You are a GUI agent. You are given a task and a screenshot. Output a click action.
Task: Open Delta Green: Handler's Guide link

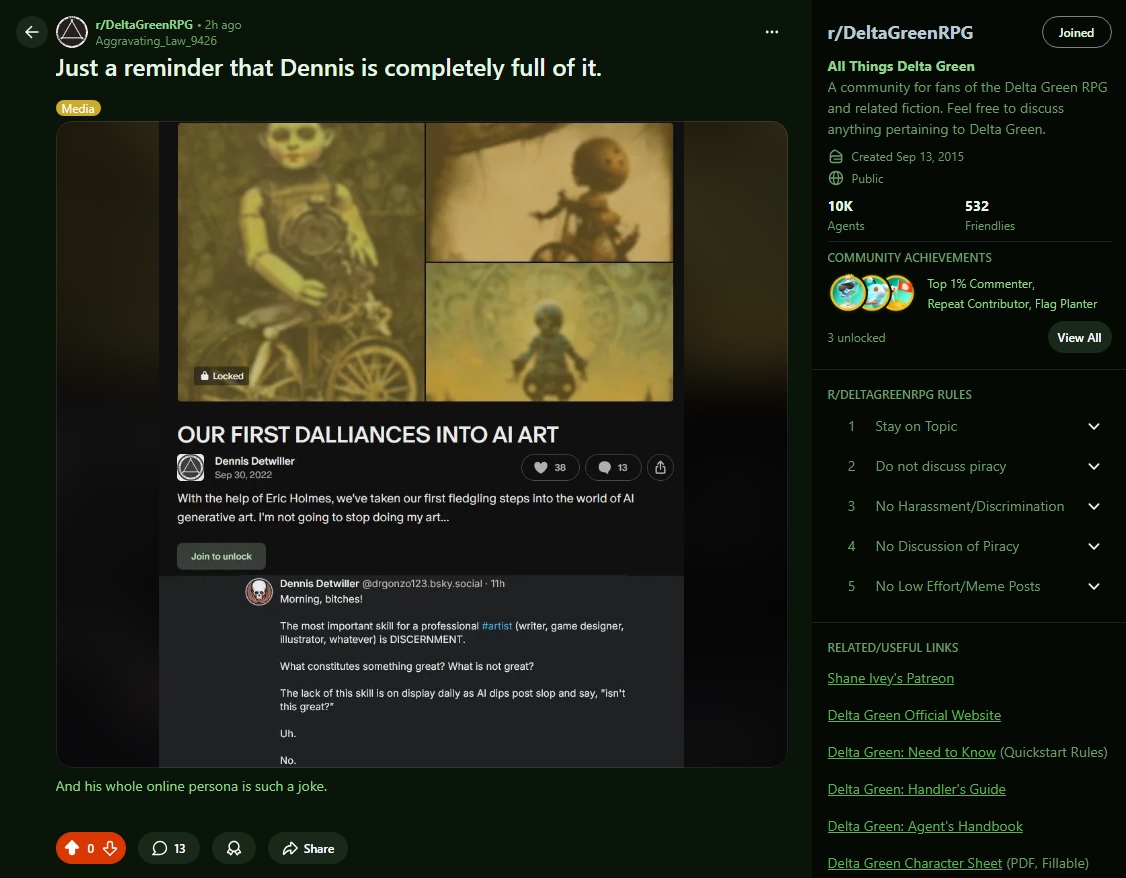(916, 790)
